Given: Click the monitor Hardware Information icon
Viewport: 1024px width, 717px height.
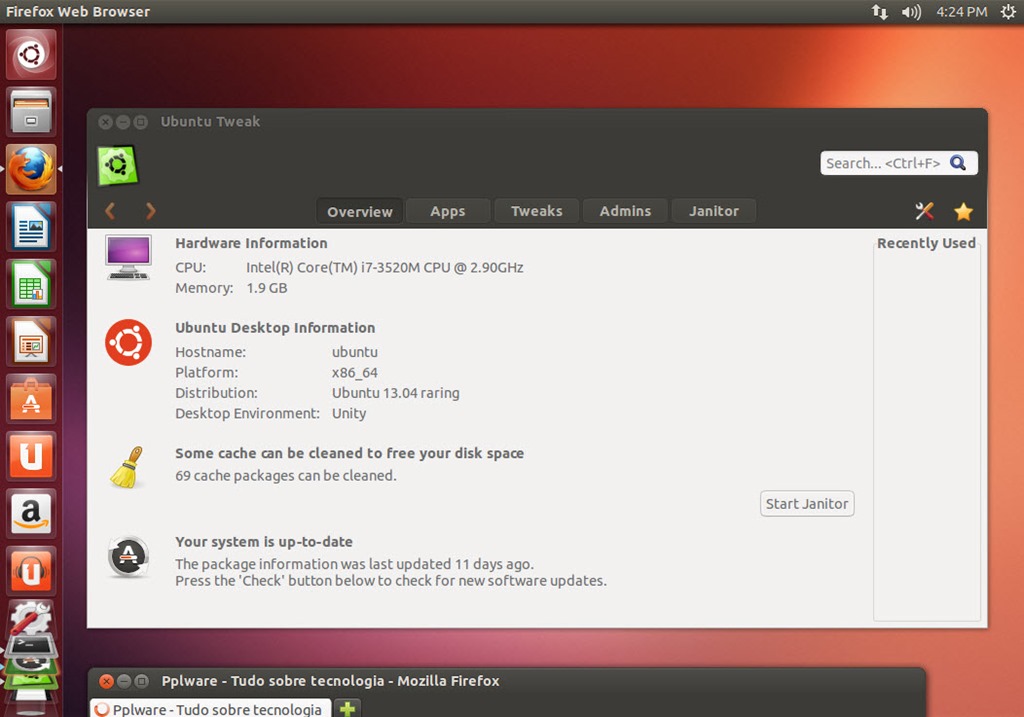Looking at the screenshot, I should click(x=129, y=257).
